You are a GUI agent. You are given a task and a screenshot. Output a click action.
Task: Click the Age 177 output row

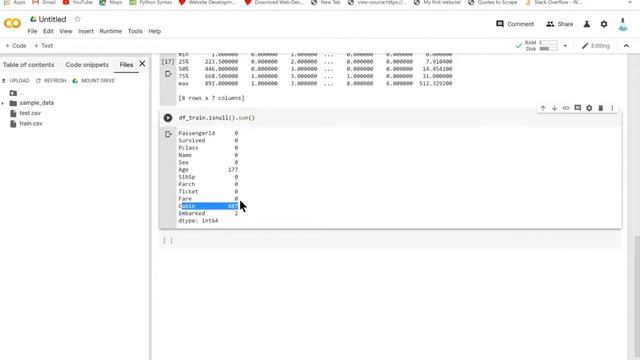point(208,170)
